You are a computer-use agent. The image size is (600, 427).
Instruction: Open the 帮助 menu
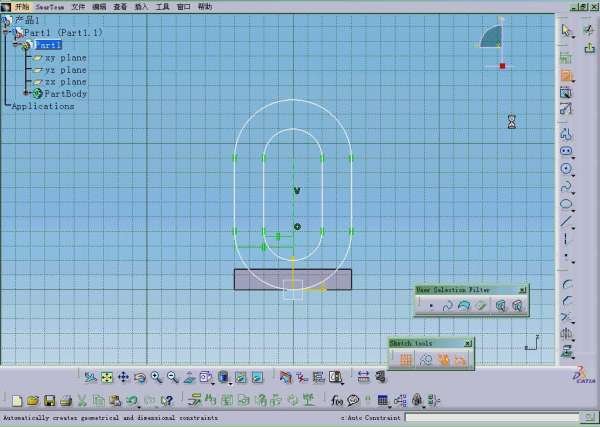pyautogui.click(x=205, y=7)
